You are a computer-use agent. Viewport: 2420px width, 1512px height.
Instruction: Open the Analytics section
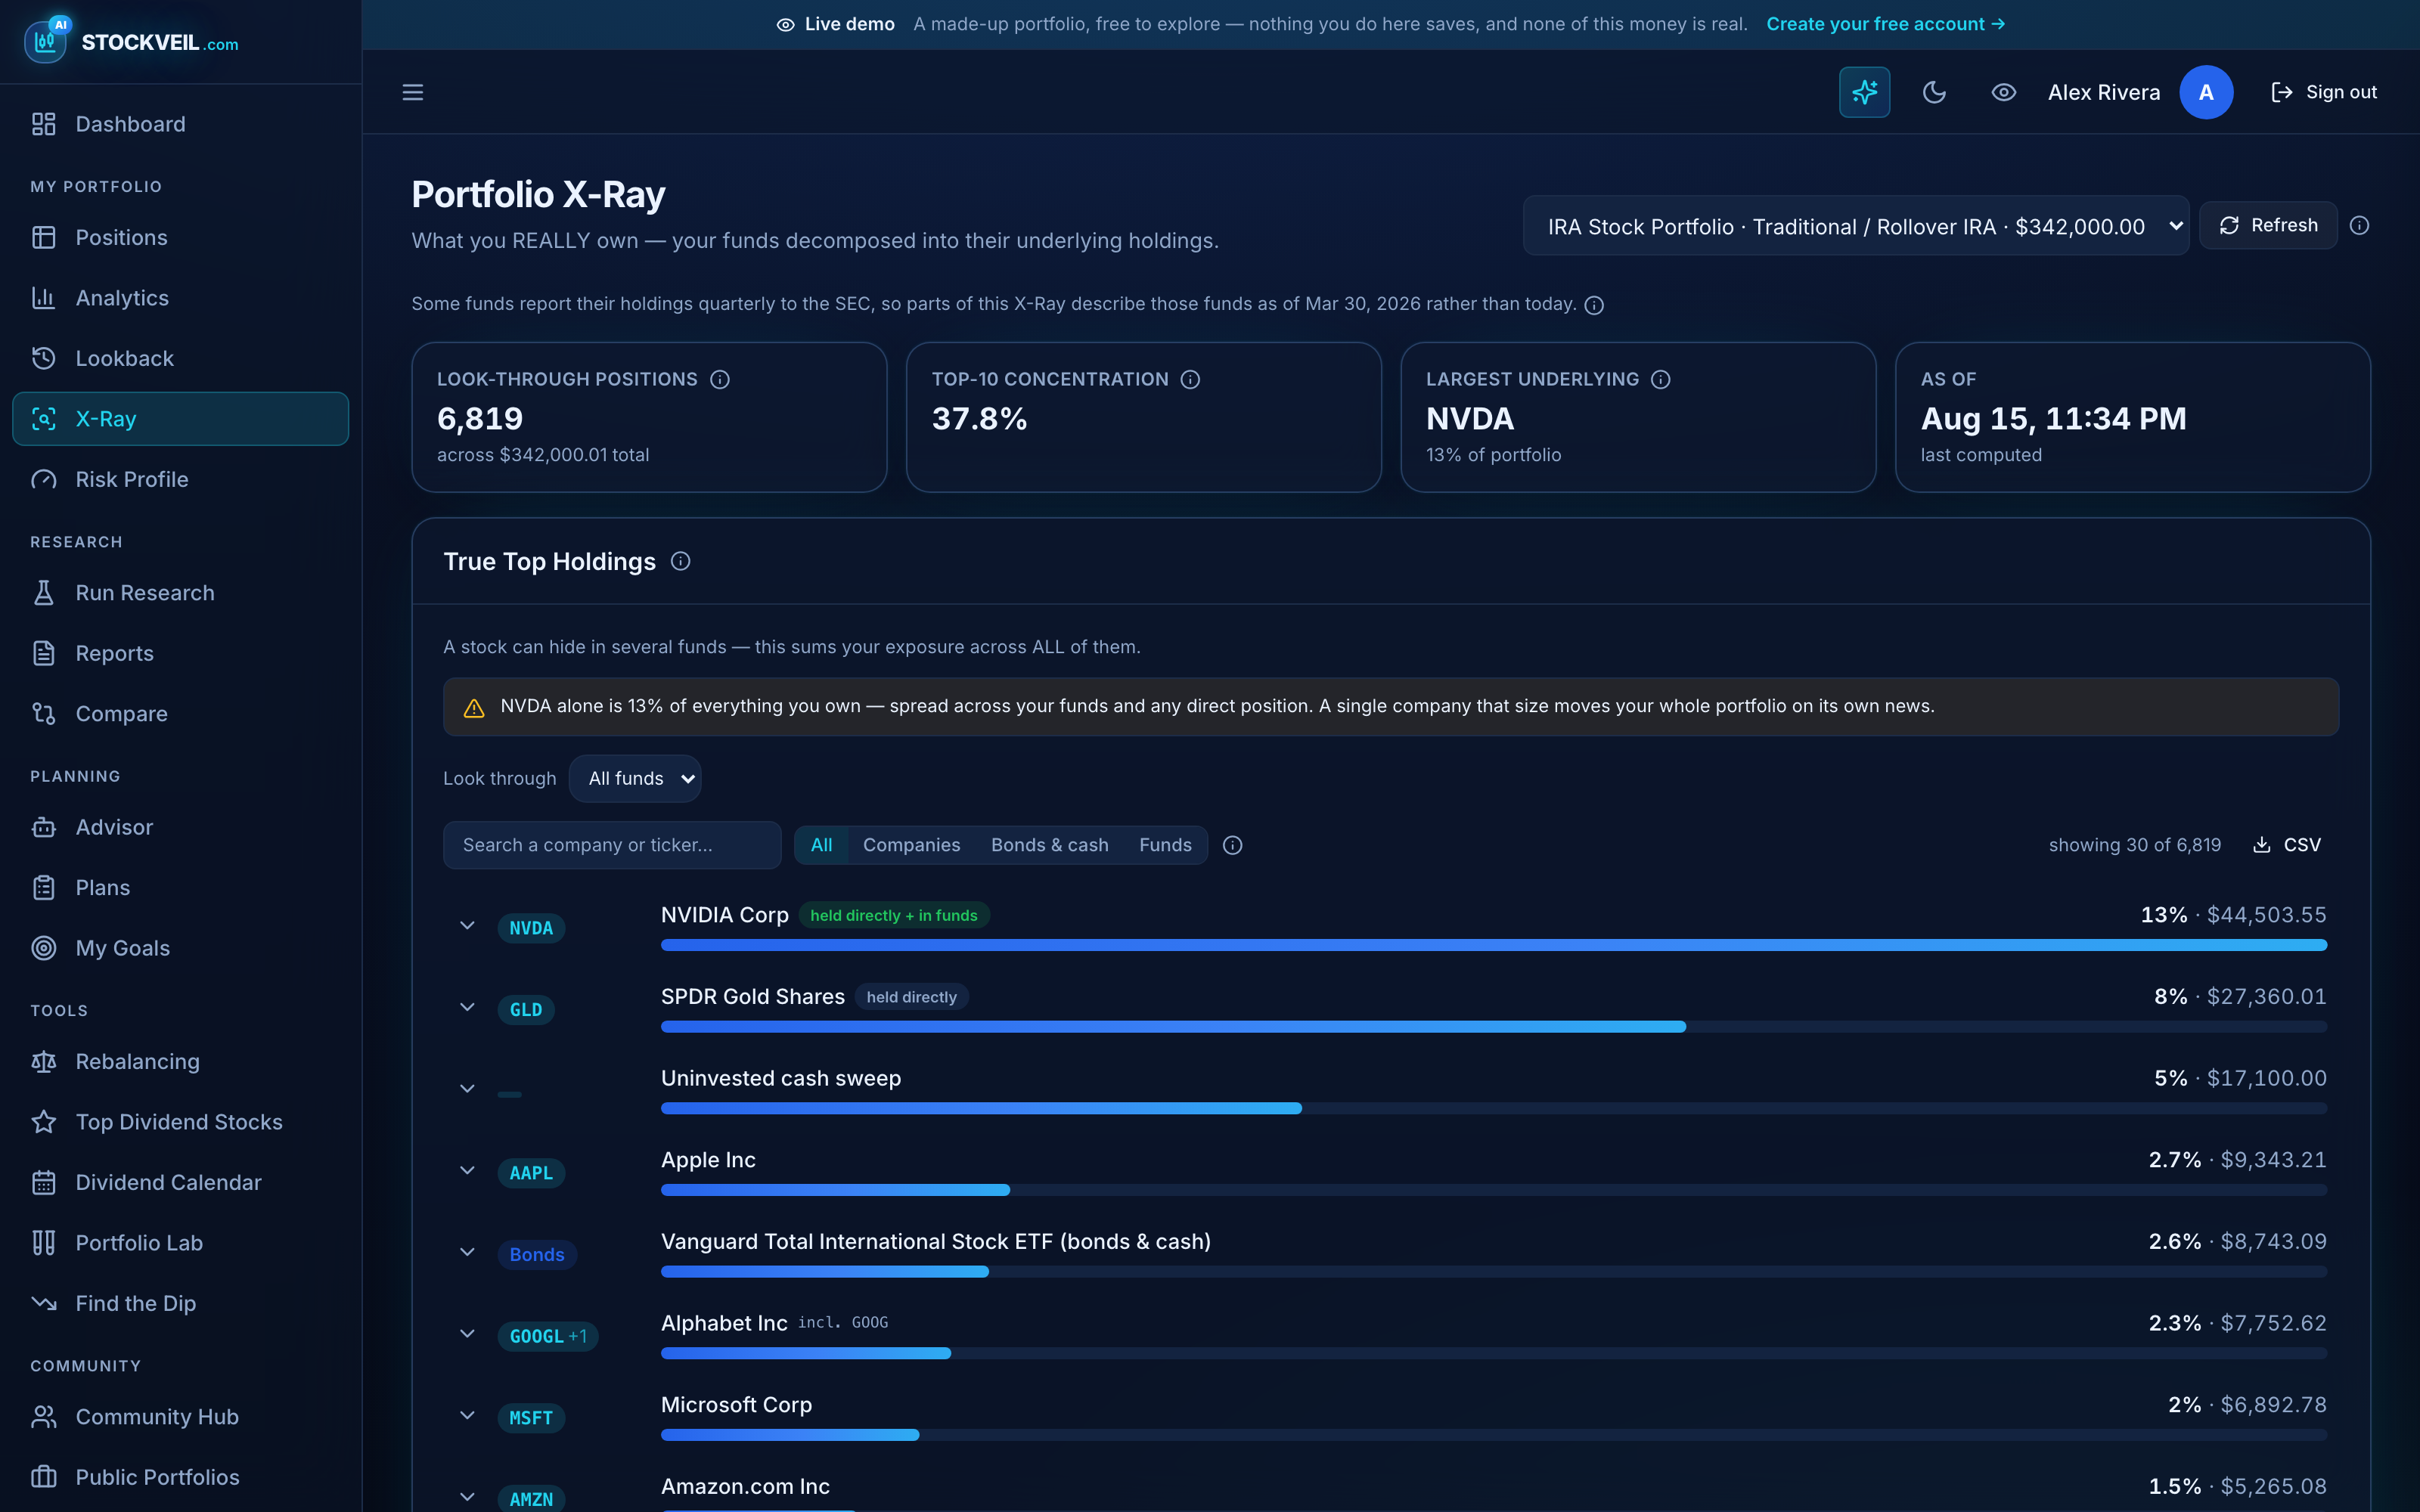[x=180, y=298]
